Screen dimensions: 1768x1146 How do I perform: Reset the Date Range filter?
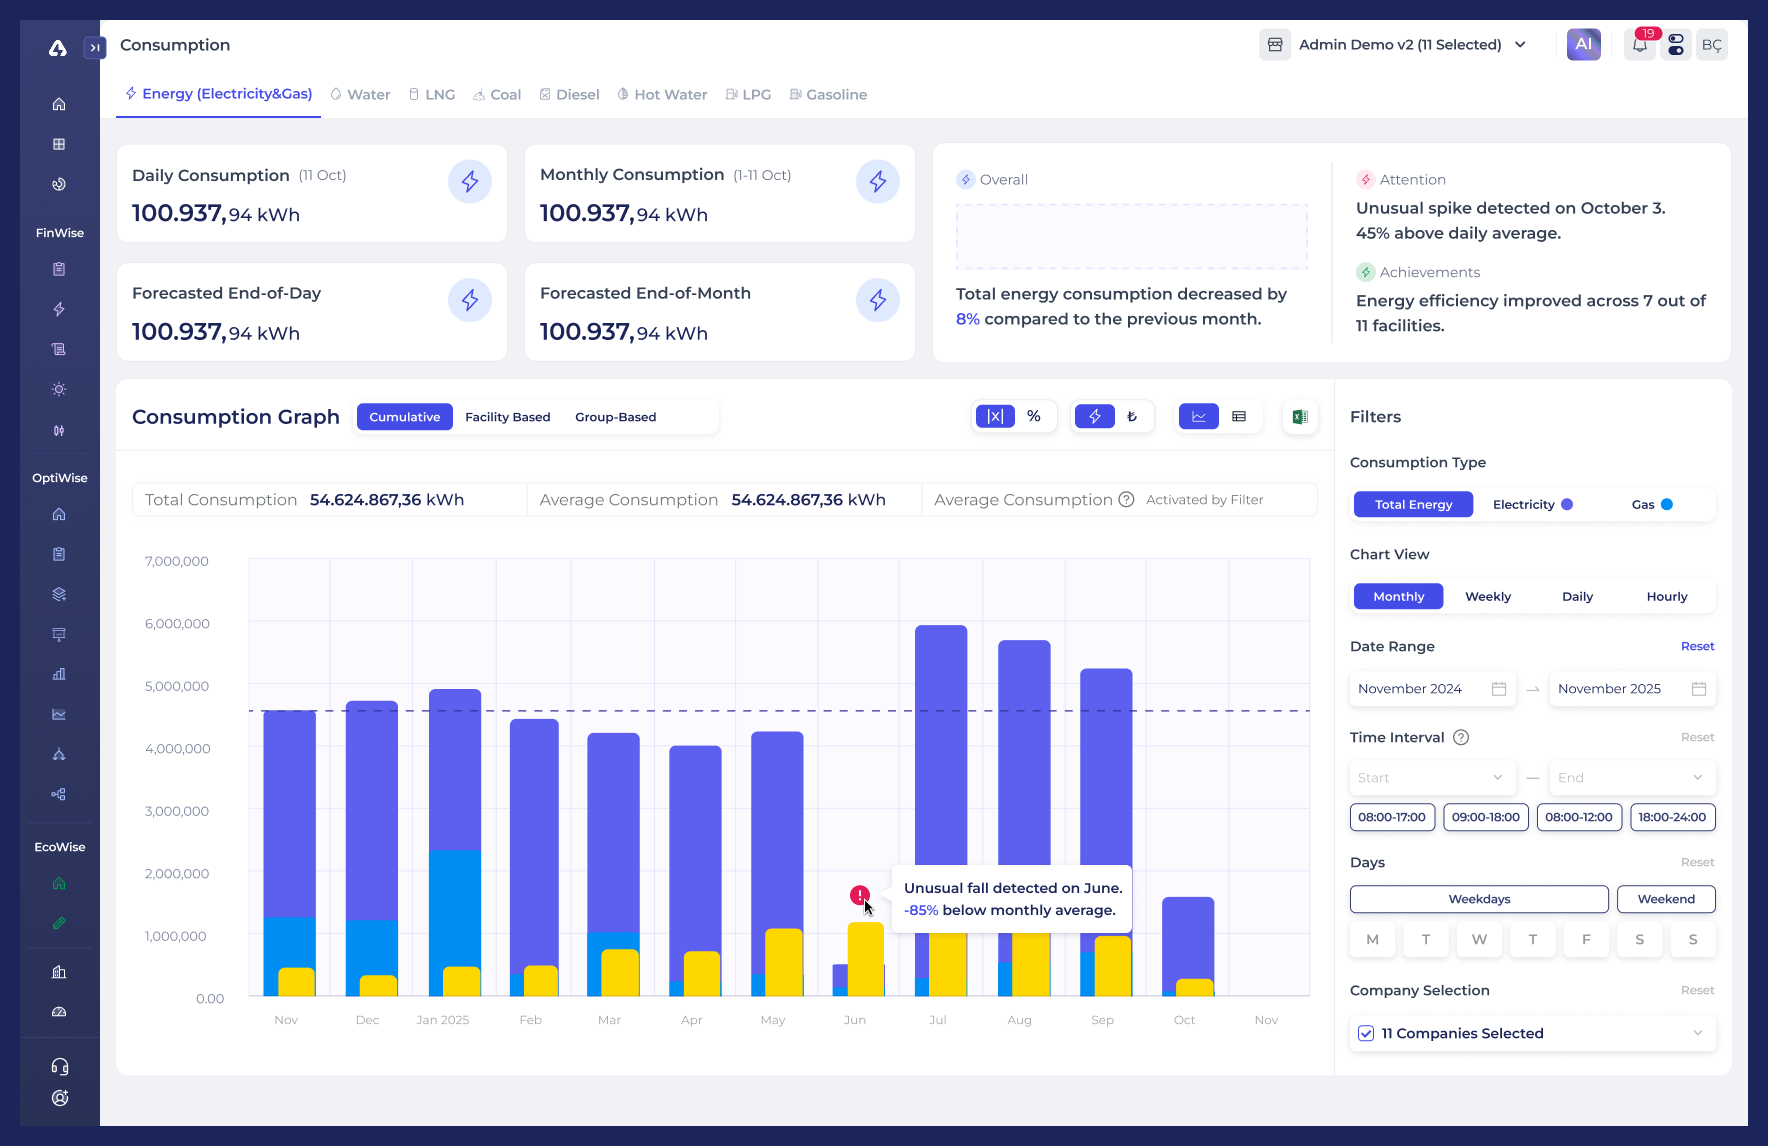tap(1697, 647)
